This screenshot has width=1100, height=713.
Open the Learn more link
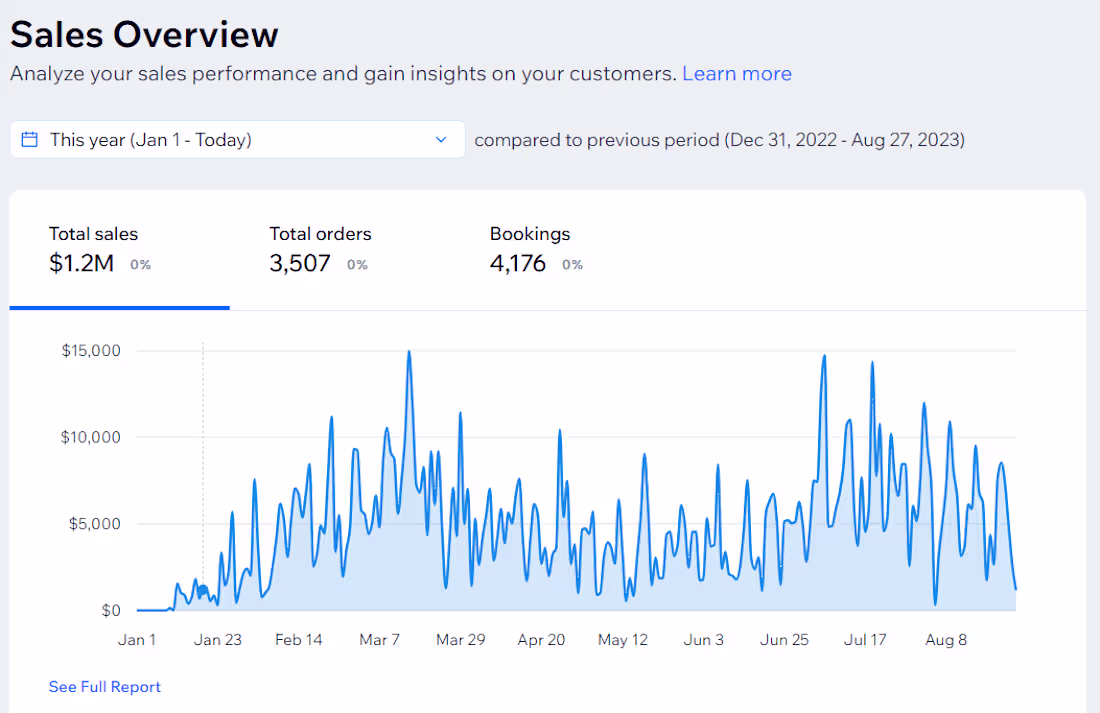click(x=737, y=73)
